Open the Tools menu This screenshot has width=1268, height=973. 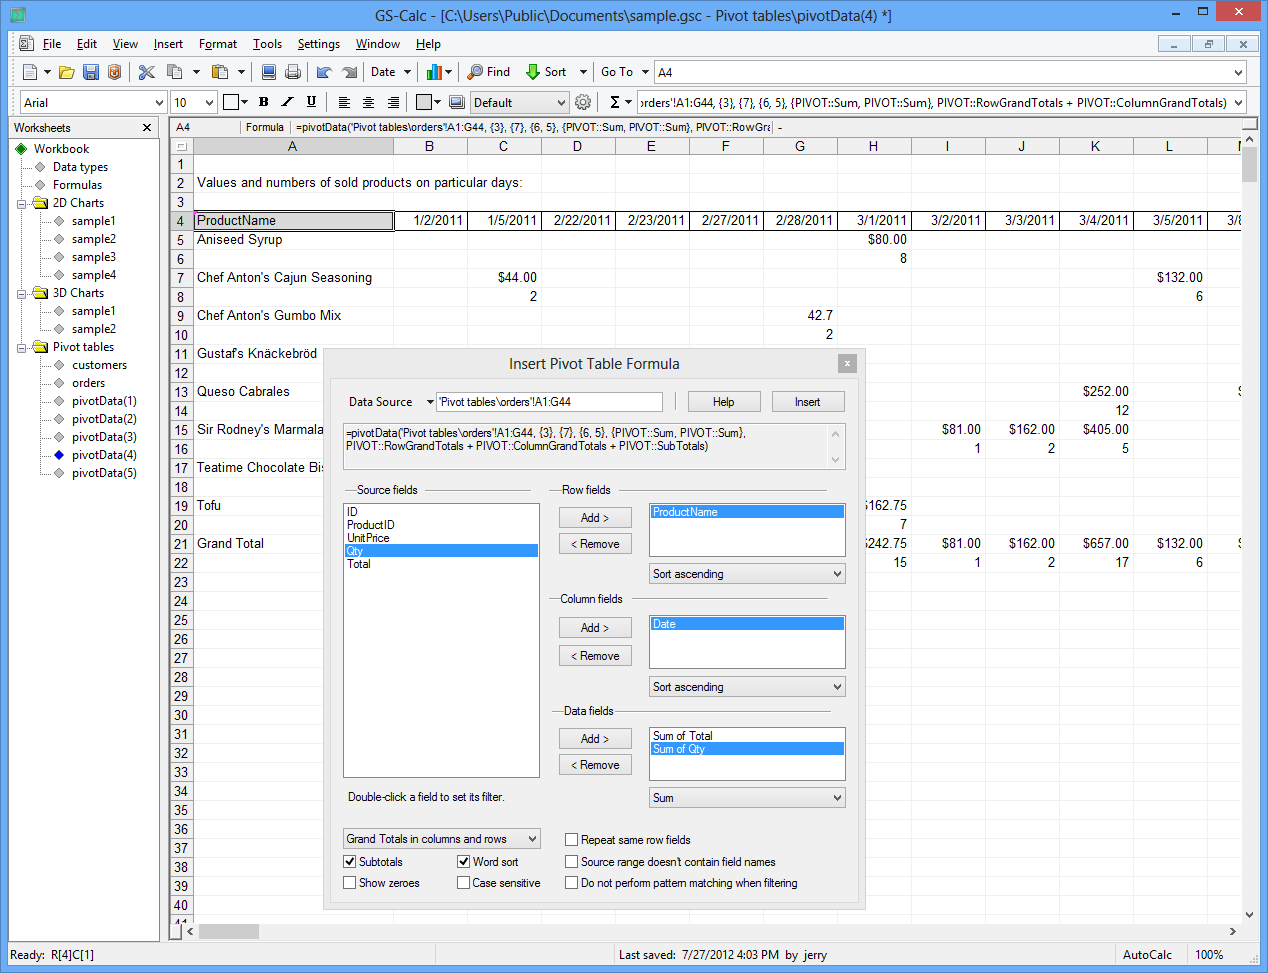(x=267, y=44)
